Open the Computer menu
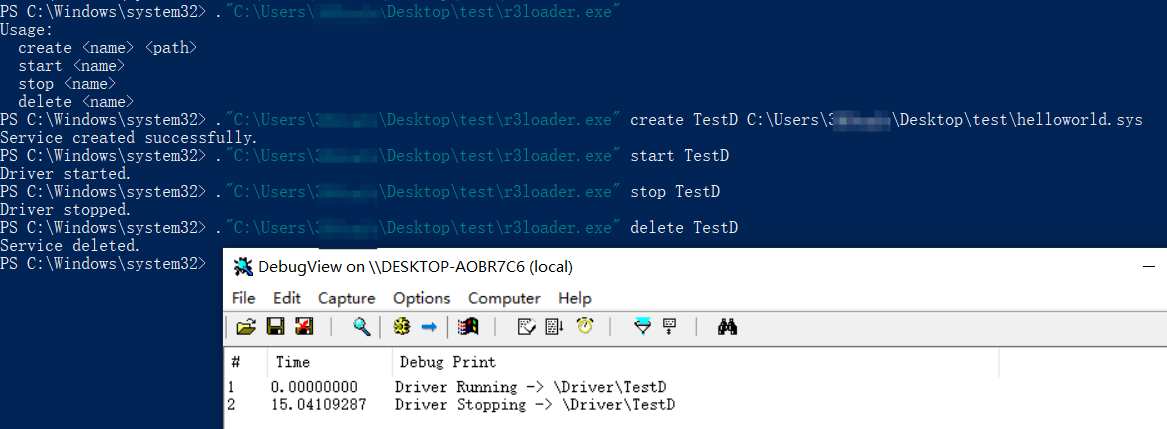Viewport: 1167px width, 429px height. 504,298
